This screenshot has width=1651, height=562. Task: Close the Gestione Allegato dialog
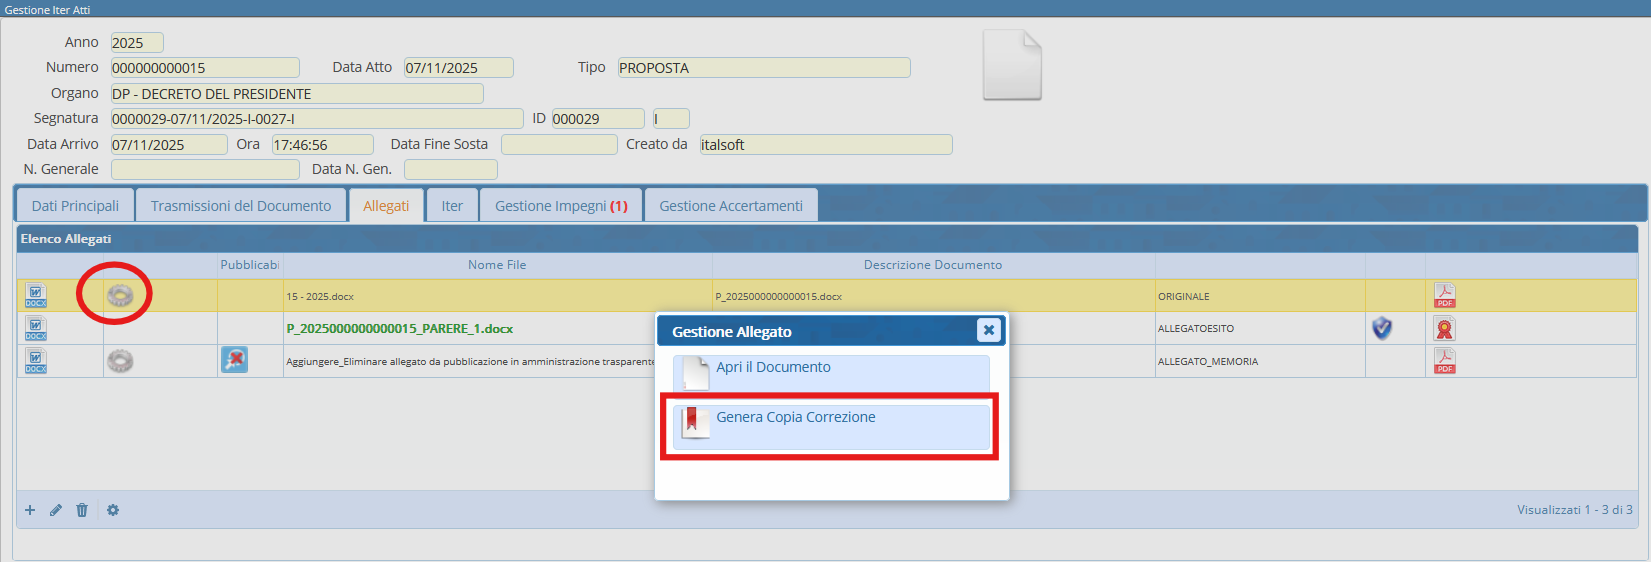pyautogui.click(x=988, y=330)
